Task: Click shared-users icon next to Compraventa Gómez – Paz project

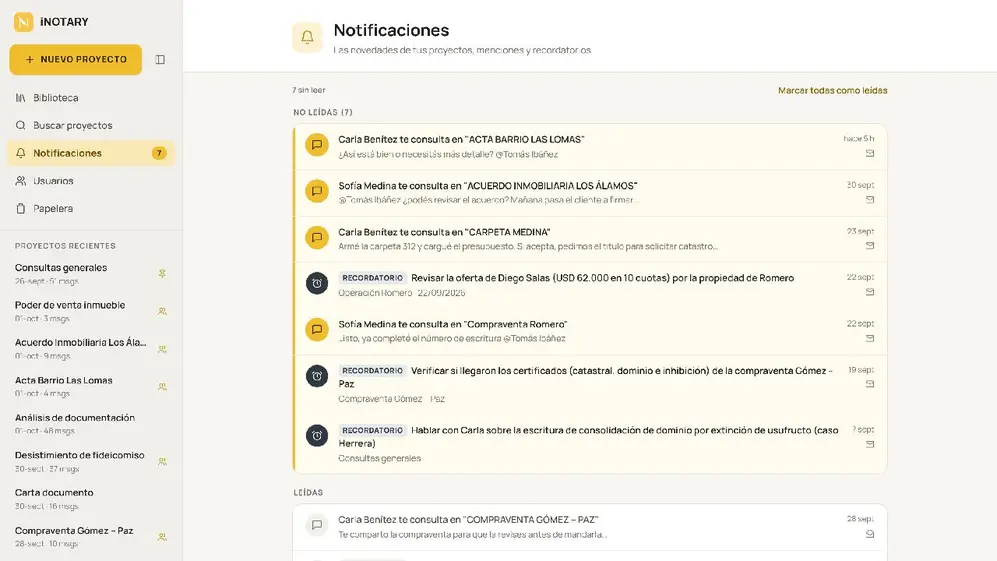Action: pyautogui.click(x=162, y=537)
